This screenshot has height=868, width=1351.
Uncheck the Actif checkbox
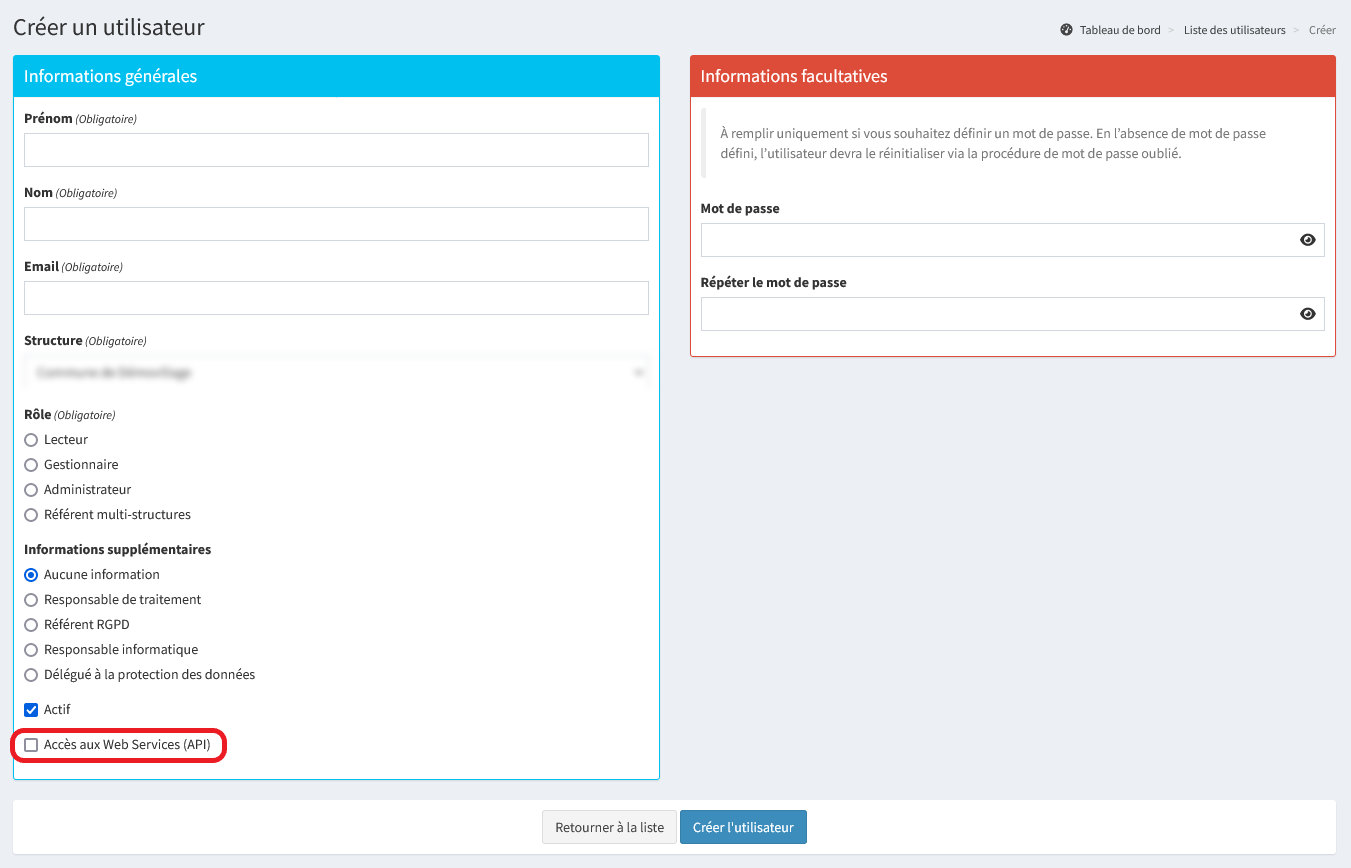click(x=31, y=710)
